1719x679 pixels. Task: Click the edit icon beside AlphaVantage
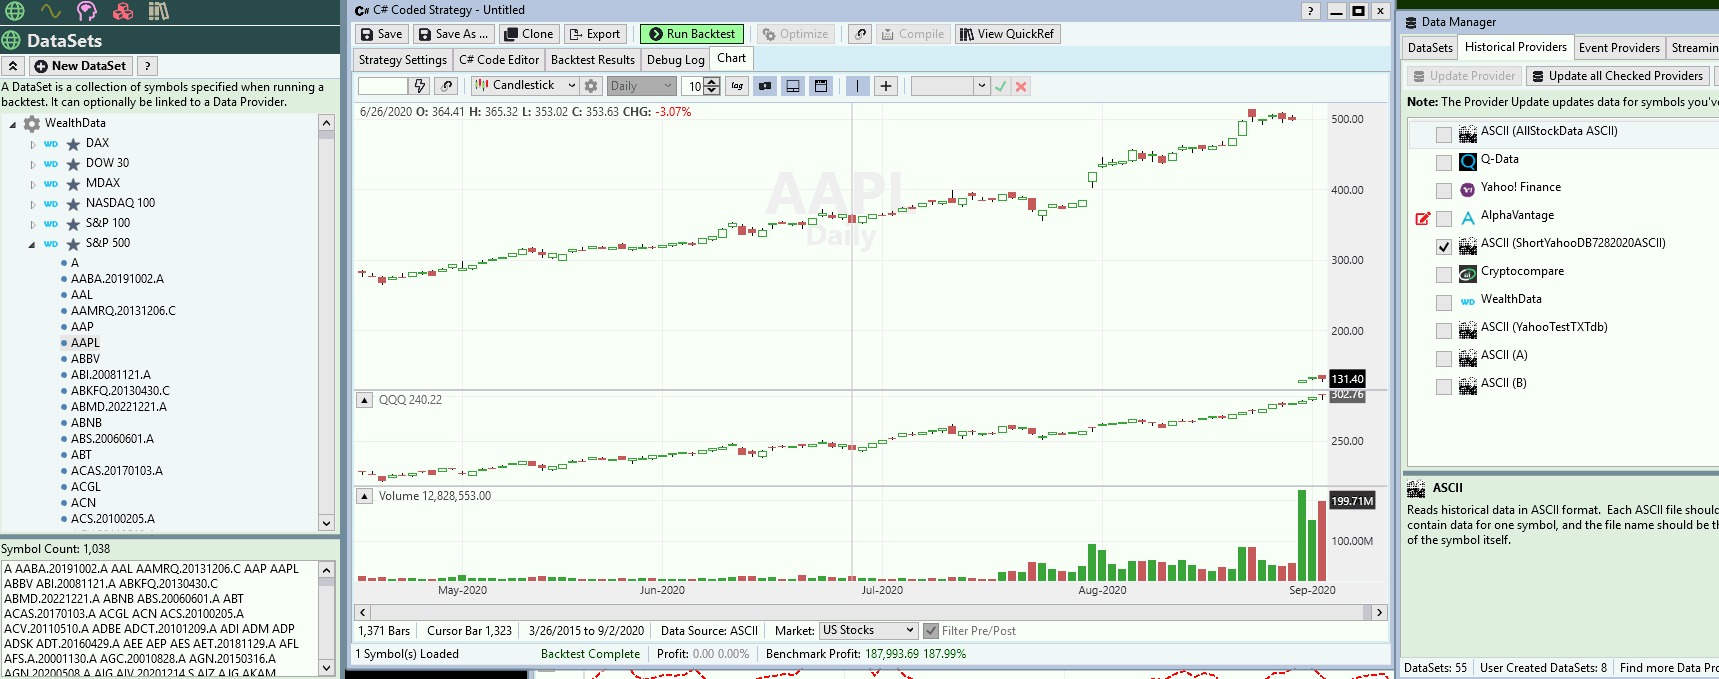[x=1423, y=218]
